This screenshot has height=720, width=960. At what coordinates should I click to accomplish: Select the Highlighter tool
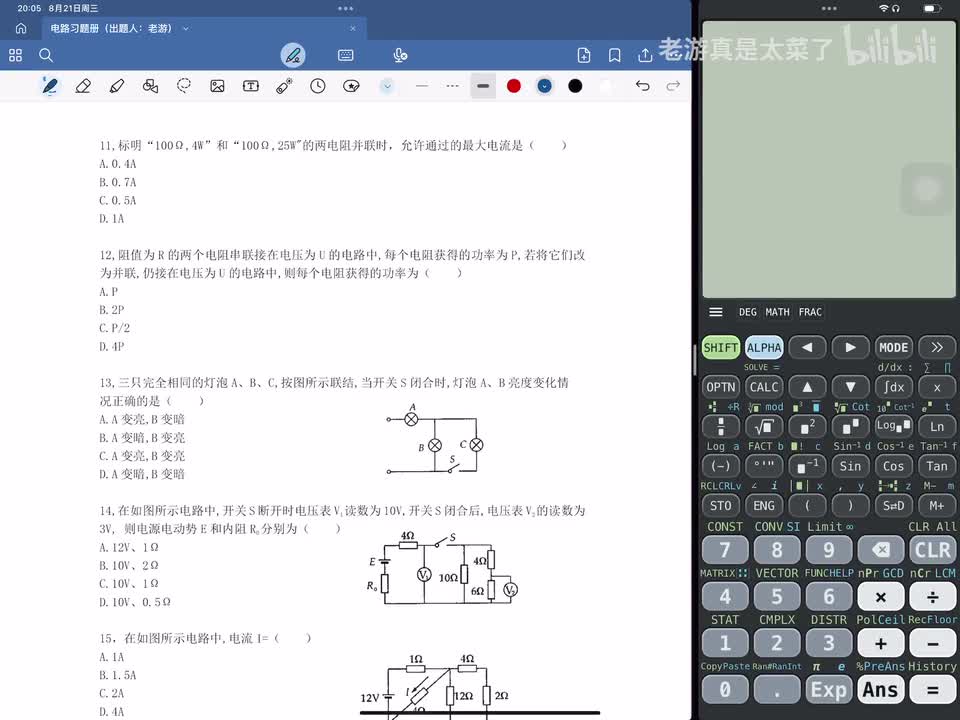coord(116,86)
